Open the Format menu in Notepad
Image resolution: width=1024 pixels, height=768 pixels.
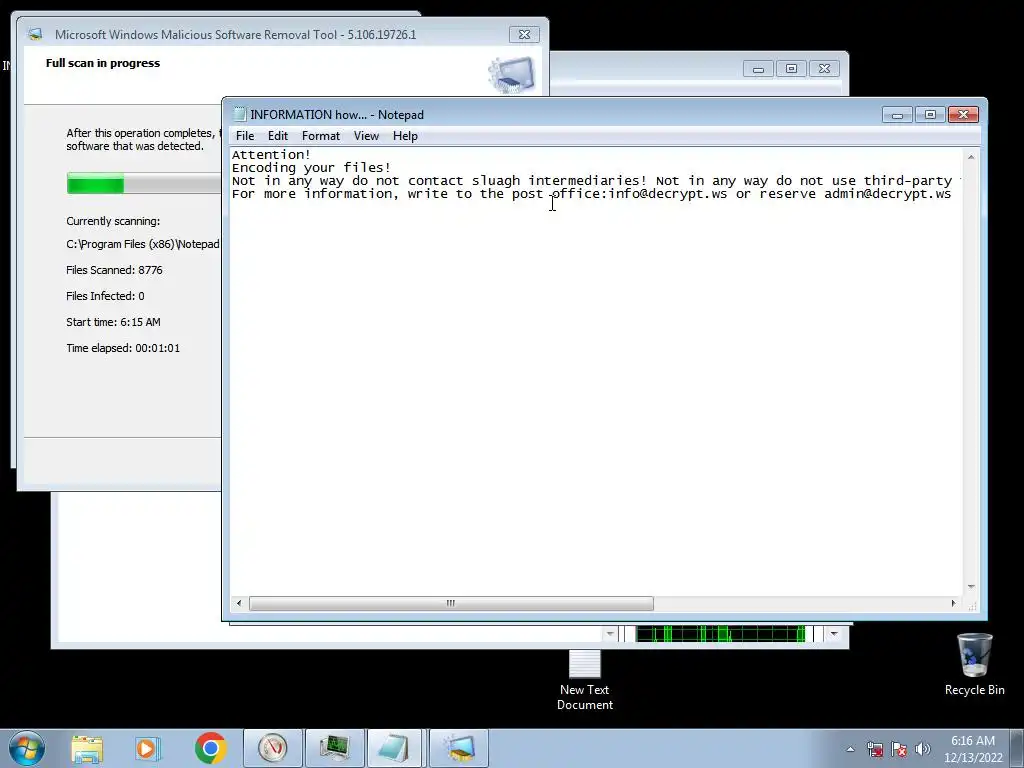[321, 136]
